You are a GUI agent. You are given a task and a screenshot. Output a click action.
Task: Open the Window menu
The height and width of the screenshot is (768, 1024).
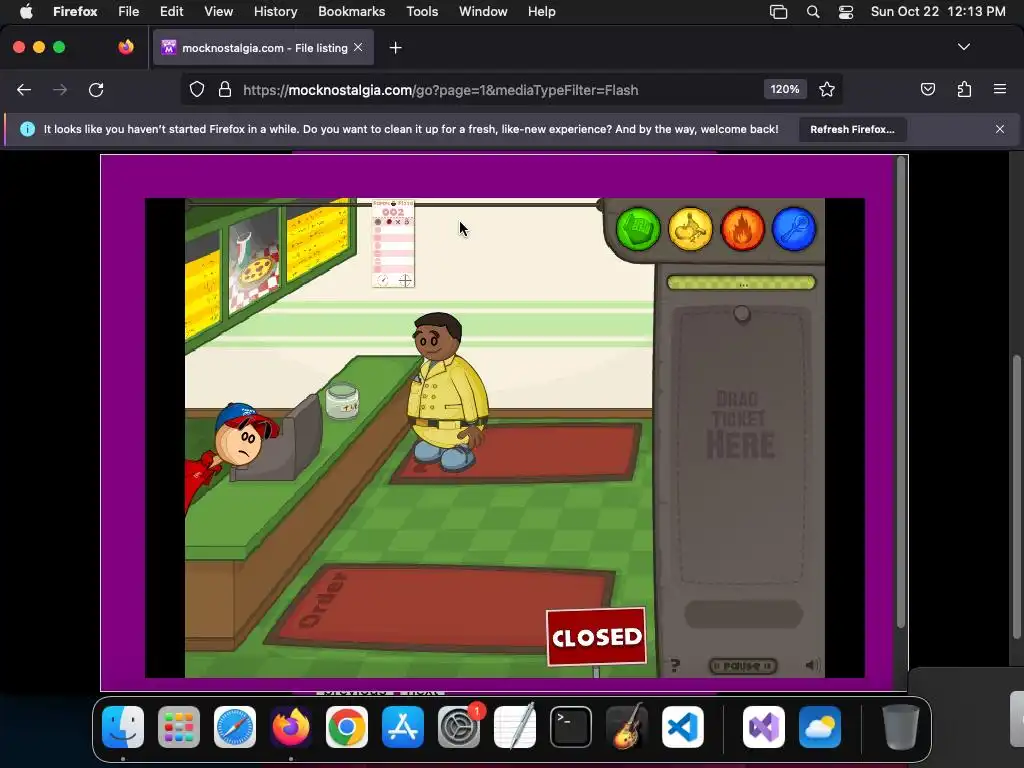(483, 12)
